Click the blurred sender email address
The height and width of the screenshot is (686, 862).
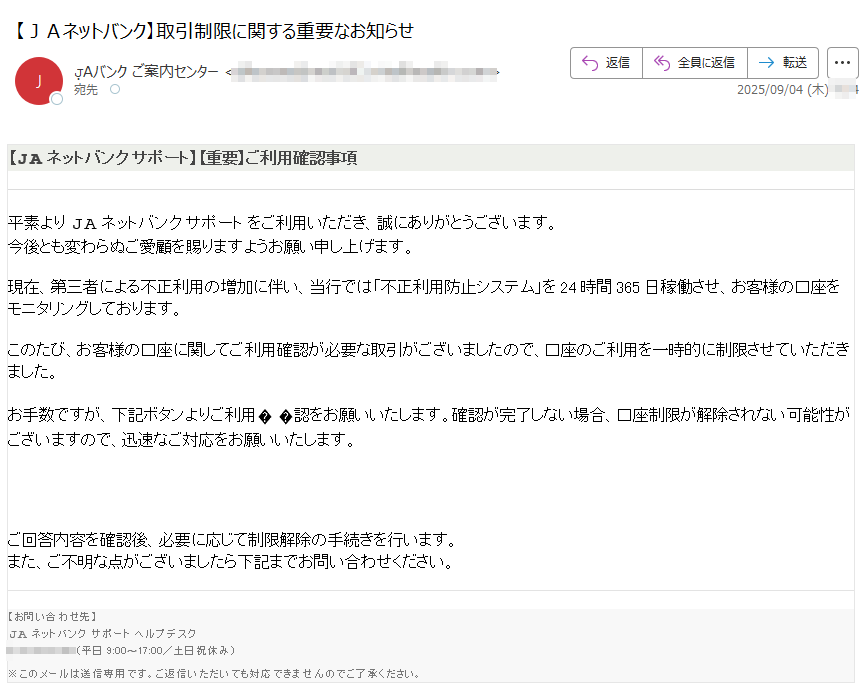click(363, 71)
